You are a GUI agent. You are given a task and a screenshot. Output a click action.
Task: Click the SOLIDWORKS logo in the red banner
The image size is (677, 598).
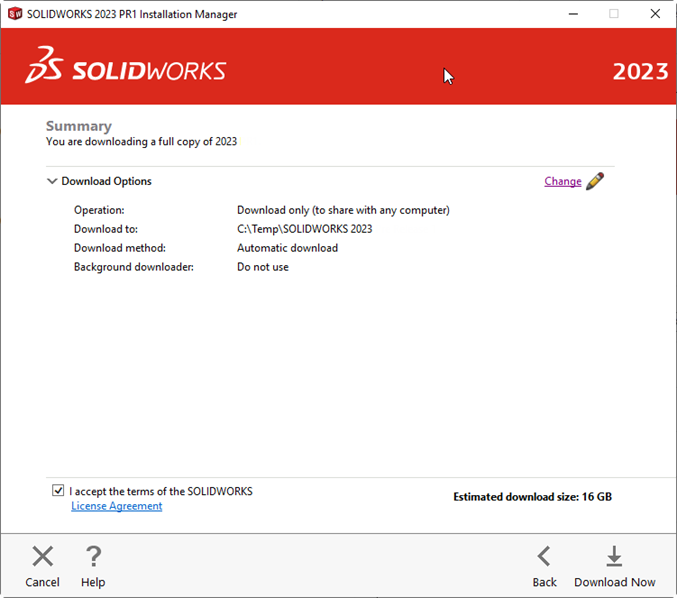coord(126,67)
